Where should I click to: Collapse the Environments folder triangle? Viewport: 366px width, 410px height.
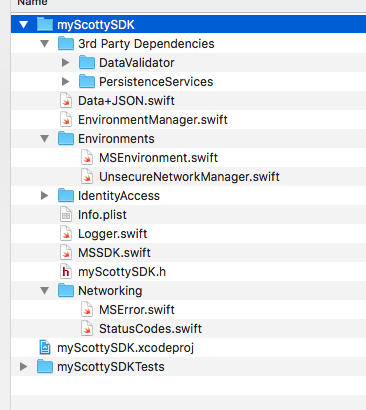coord(45,139)
